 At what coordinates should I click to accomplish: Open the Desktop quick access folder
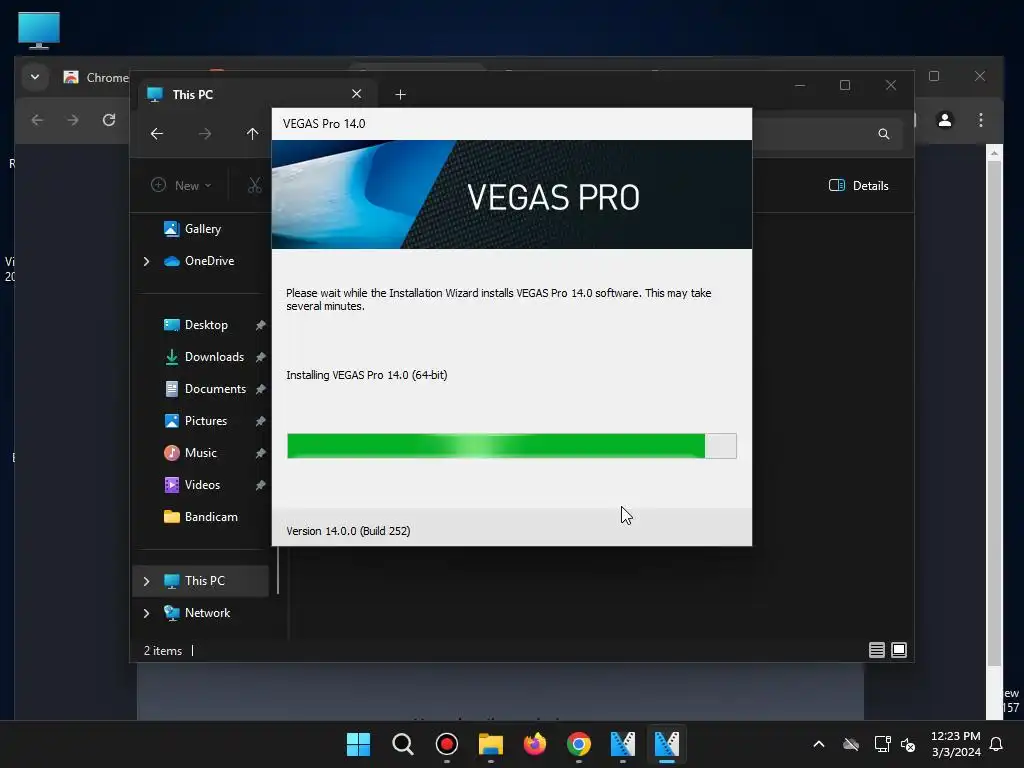click(196, 325)
